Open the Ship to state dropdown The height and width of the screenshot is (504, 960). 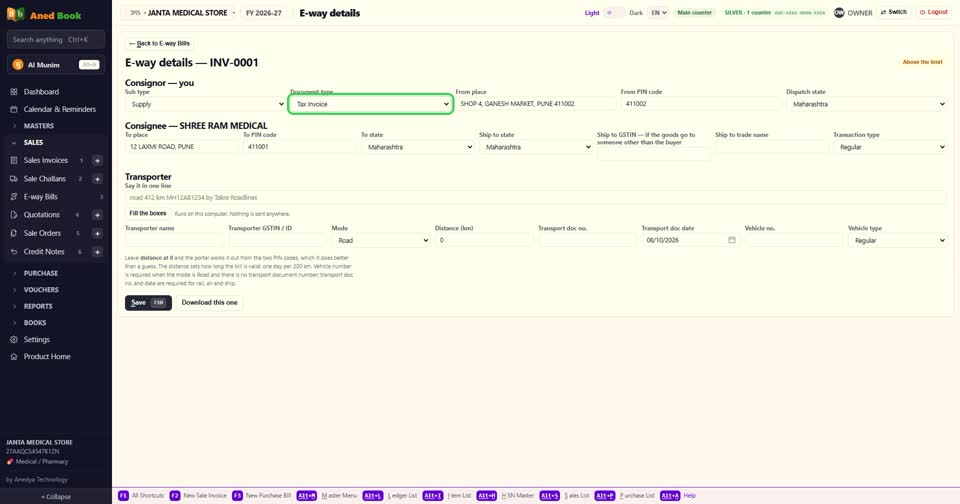[x=536, y=147]
